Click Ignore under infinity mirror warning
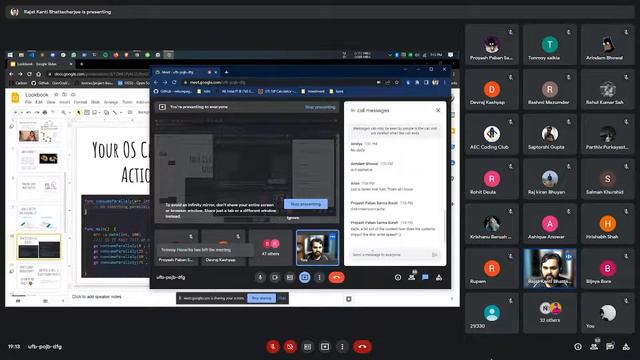This screenshot has width=640, height=360. 293,218
